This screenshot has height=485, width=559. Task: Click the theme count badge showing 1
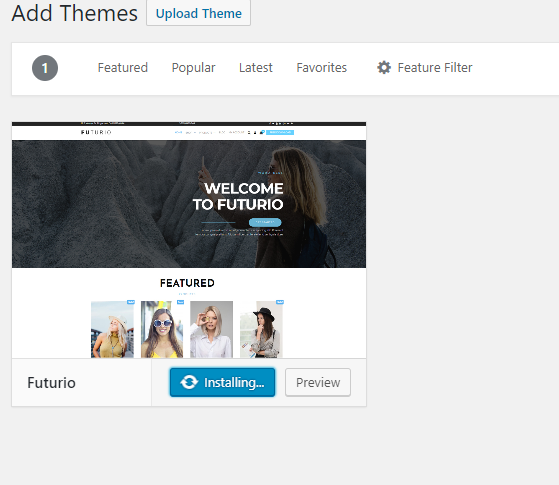(x=45, y=68)
